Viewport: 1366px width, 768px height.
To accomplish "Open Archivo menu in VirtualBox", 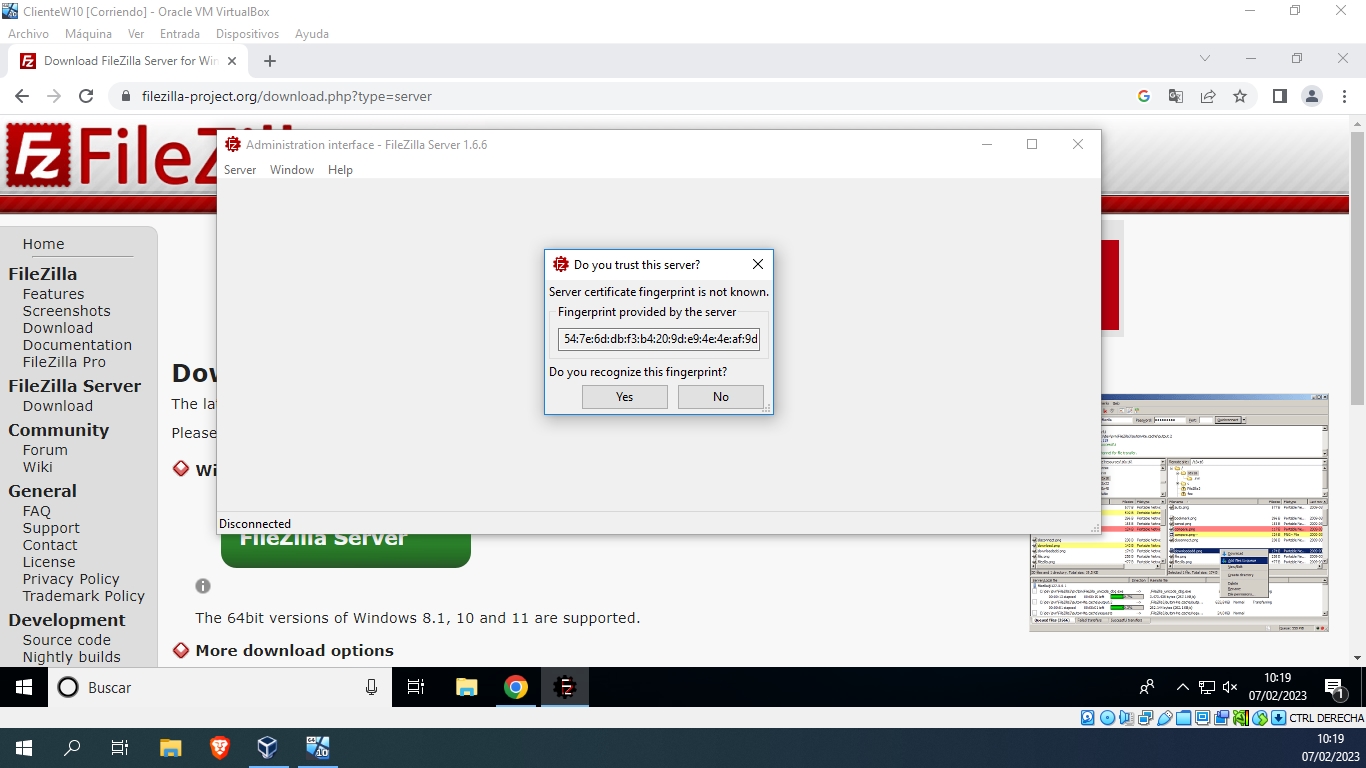I will [x=28, y=34].
